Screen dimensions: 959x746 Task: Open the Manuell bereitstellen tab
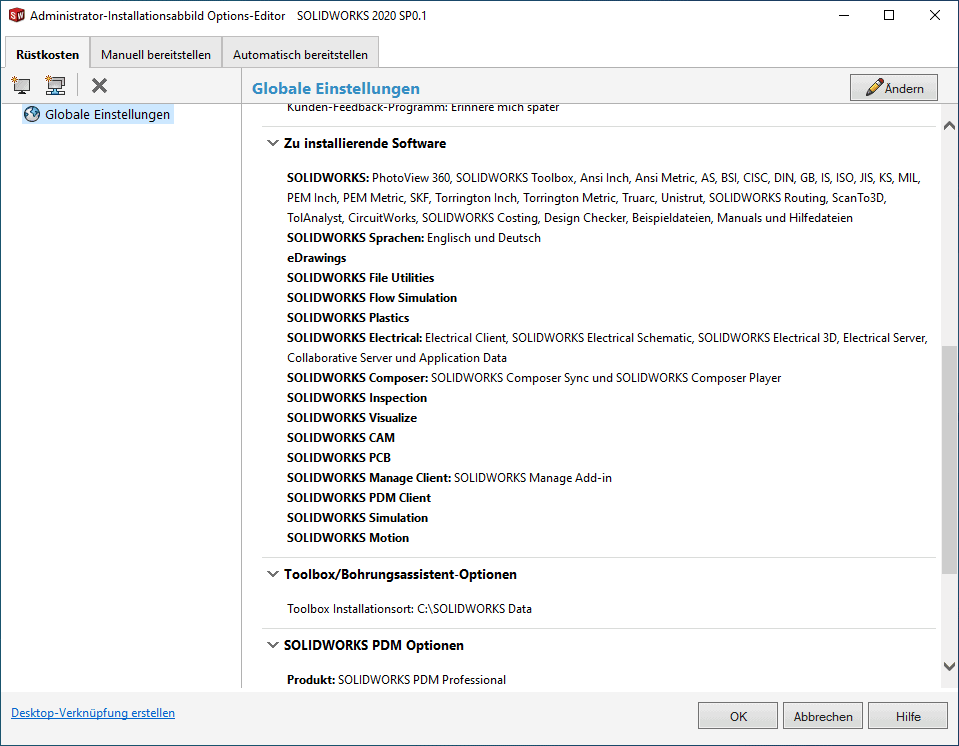pyautogui.click(x=156, y=54)
